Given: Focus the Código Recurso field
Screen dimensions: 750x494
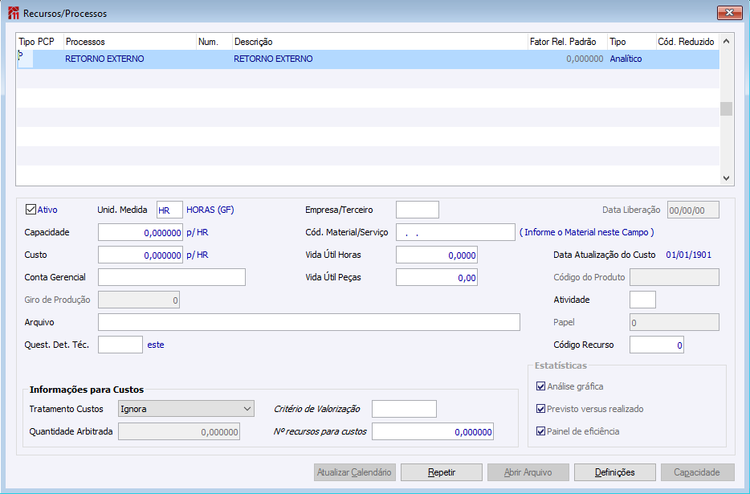Looking at the screenshot, I should point(656,345).
